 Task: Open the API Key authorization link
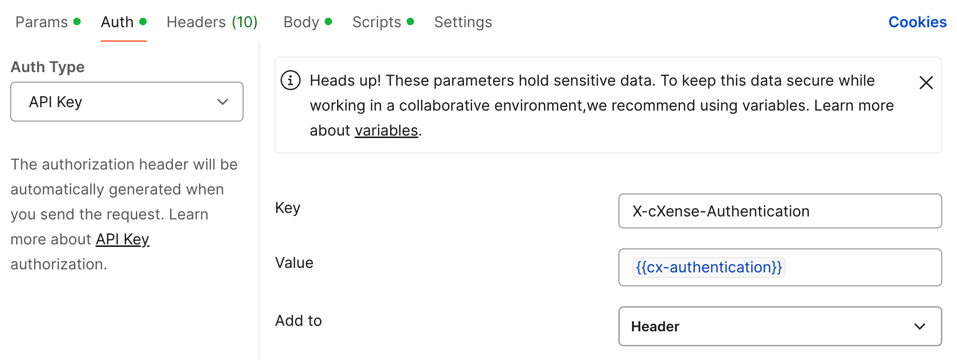[123, 240]
